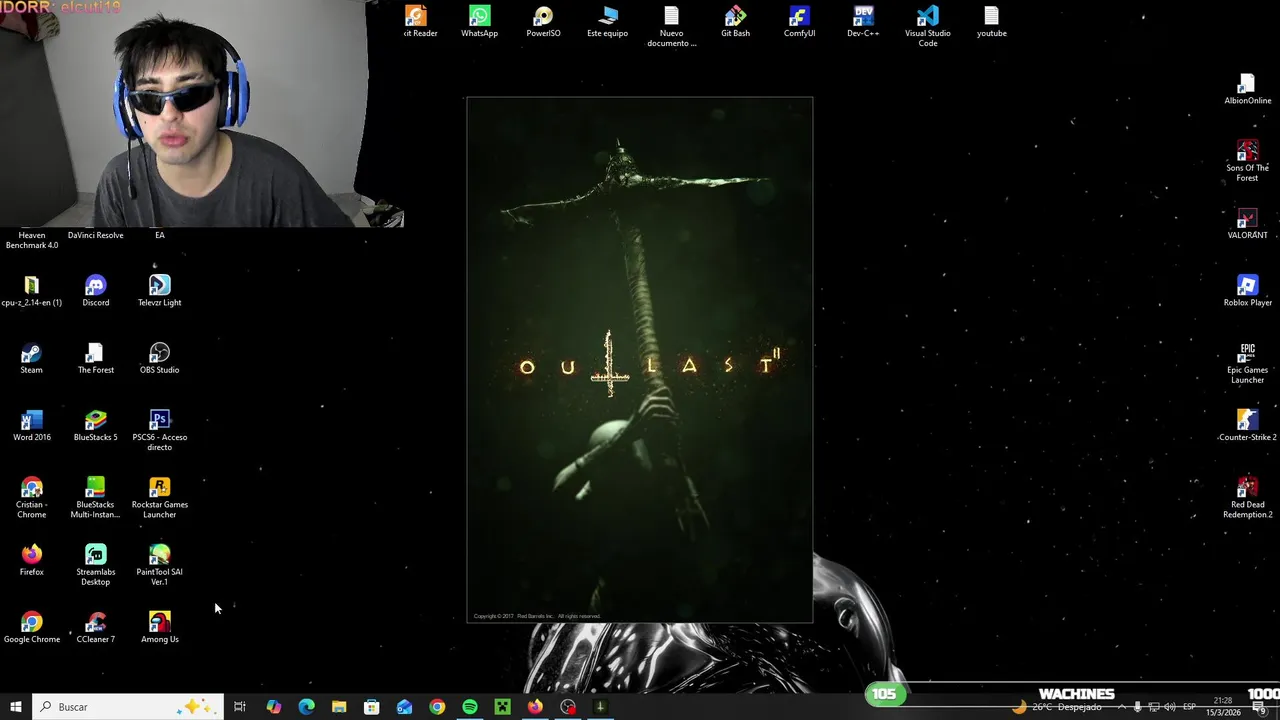Open Microsoft Edge from the taskbar
Viewport: 1280px width, 720px height.
pyautogui.click(x=306, y=707)
